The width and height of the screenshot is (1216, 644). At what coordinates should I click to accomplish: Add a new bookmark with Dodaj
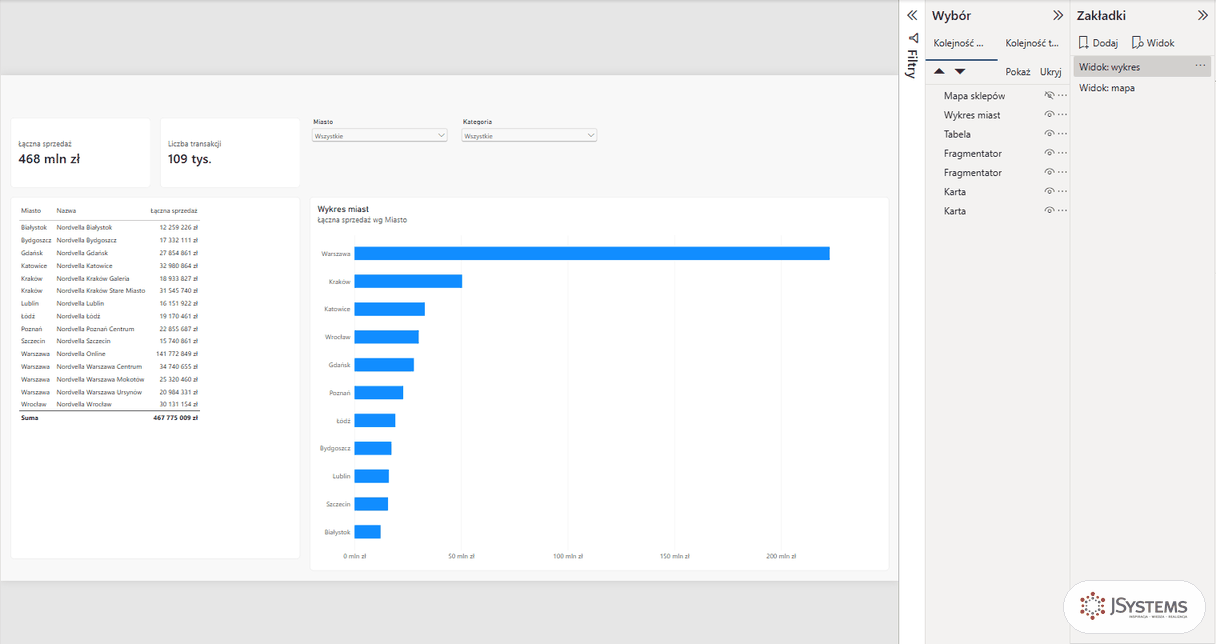(x=1098, y=43)
